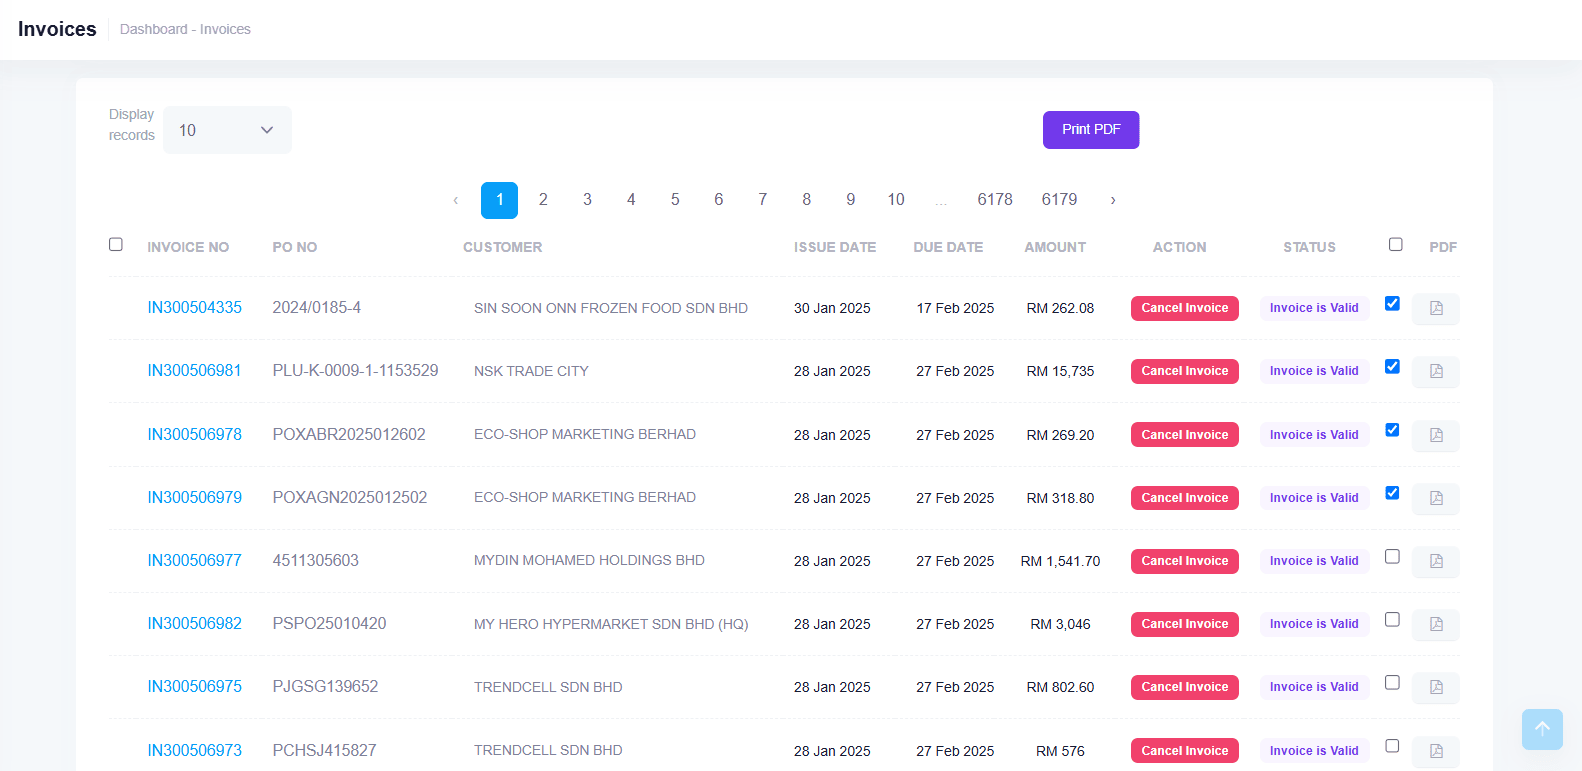Cancel the invoice for TRENDCELL PJGSG139652

(x=1184, y=687)
